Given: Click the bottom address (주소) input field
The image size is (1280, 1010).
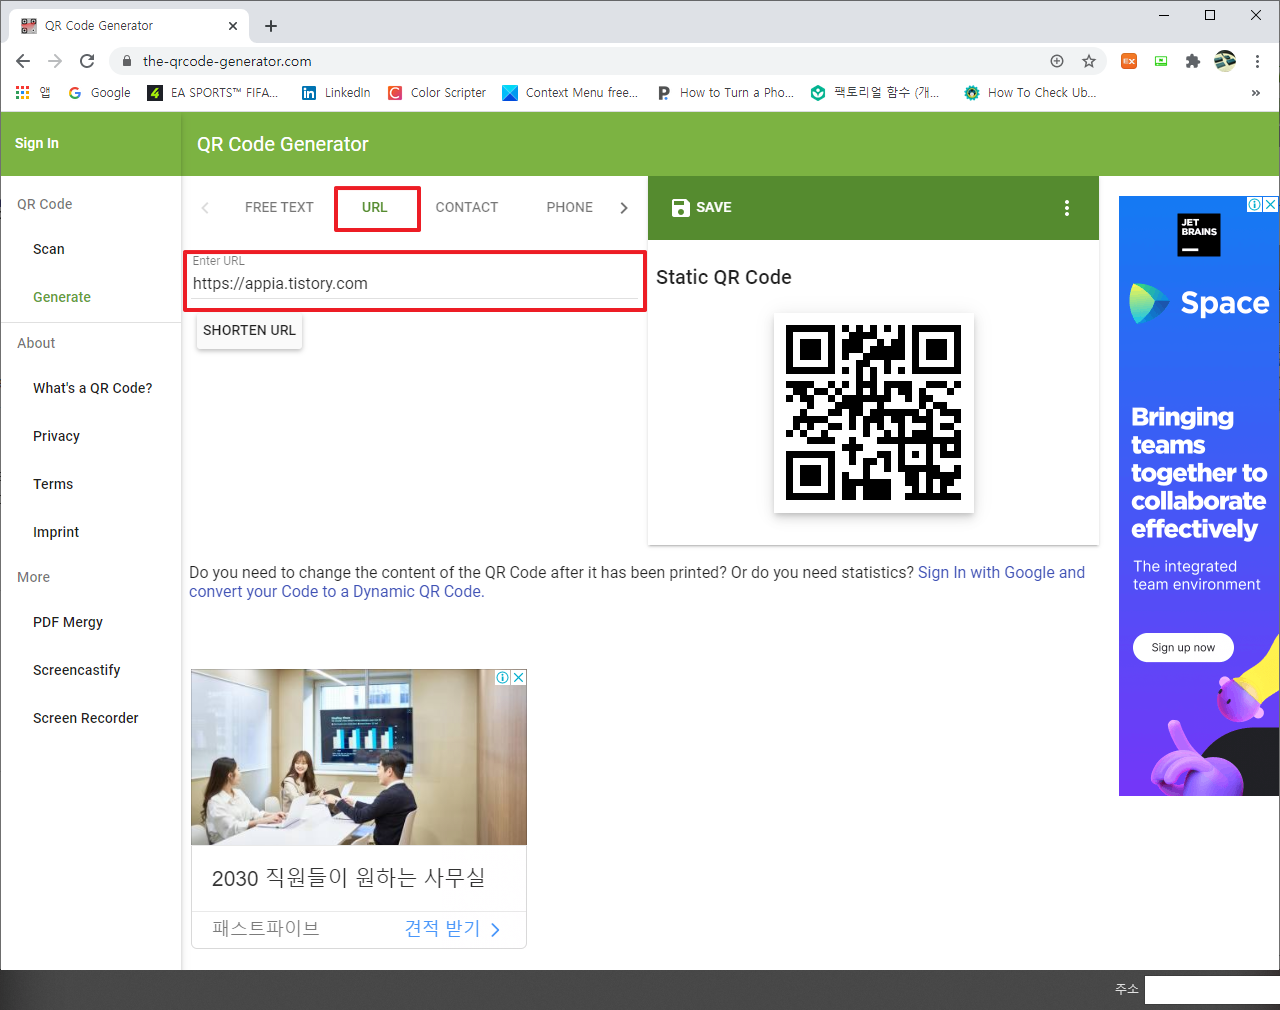Looking at the screenshot, I should (x=1212, y=990).
